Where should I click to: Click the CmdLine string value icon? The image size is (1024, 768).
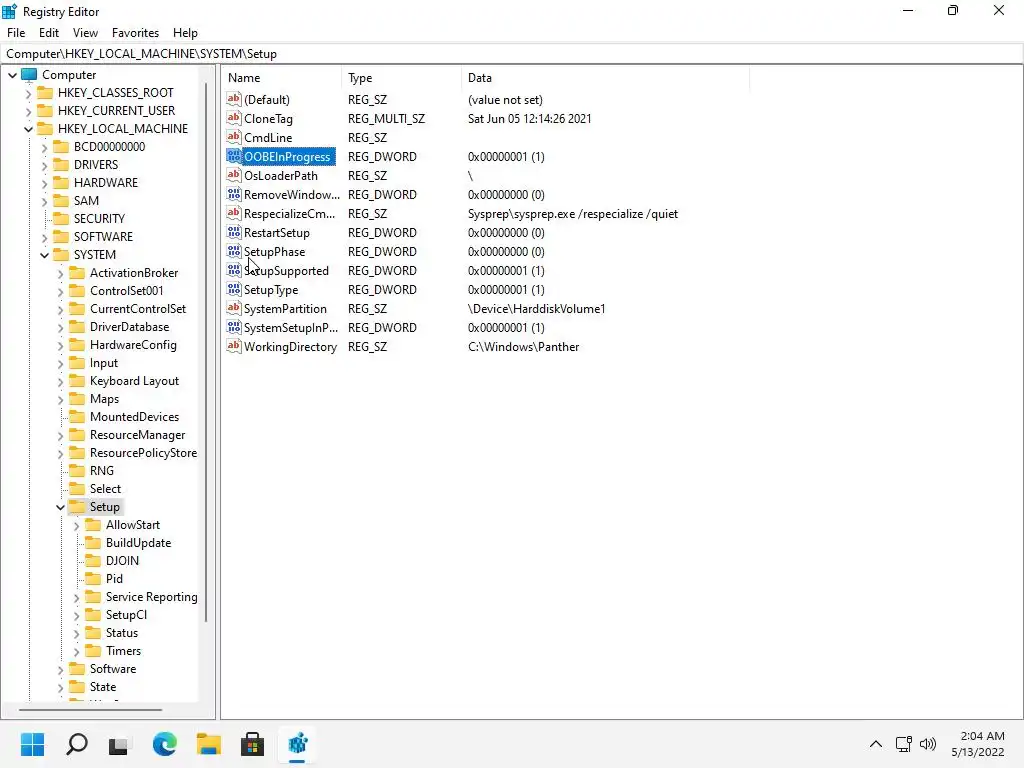[x=234, y=137]
